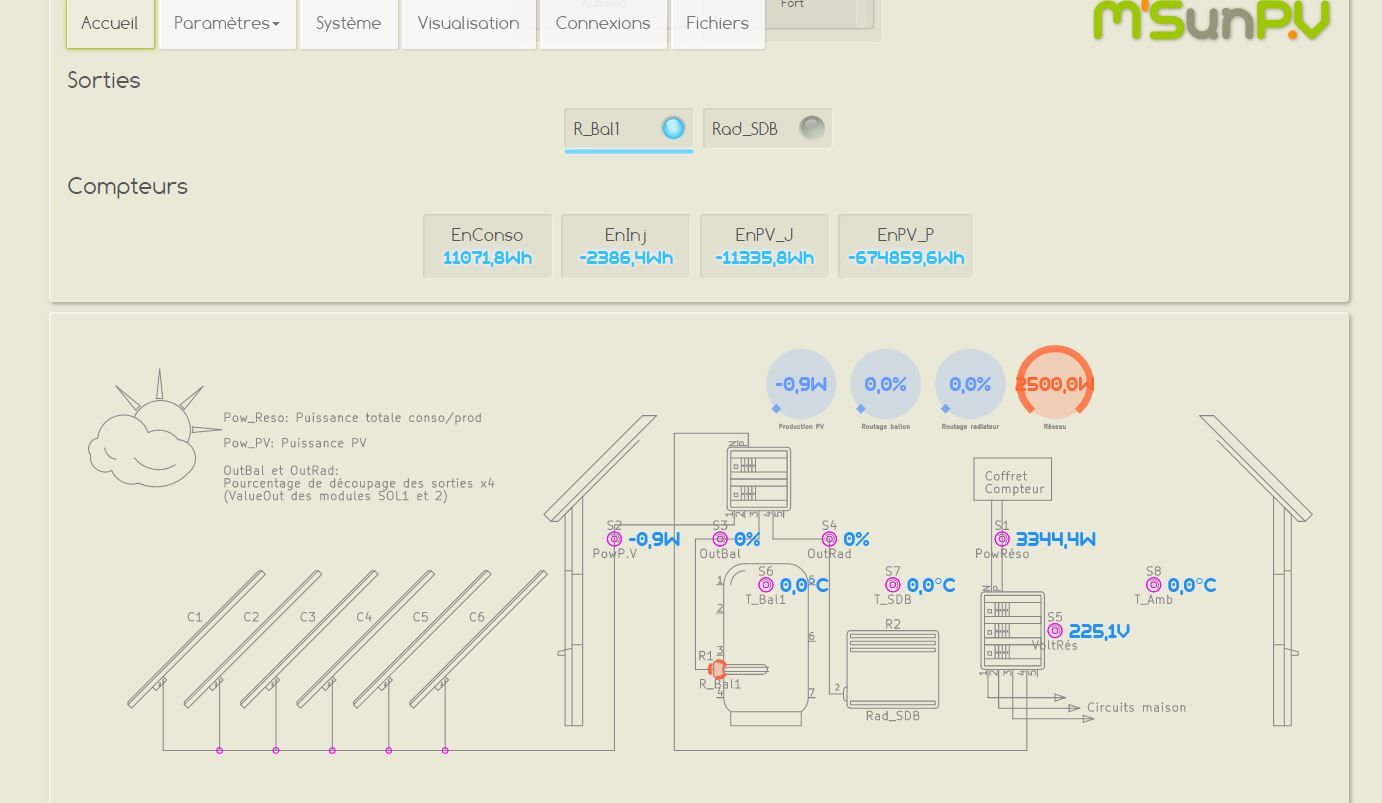Select the EnInj counter tile
The height and width of the screenshot is (803, 1382).
tap(626, 246)
